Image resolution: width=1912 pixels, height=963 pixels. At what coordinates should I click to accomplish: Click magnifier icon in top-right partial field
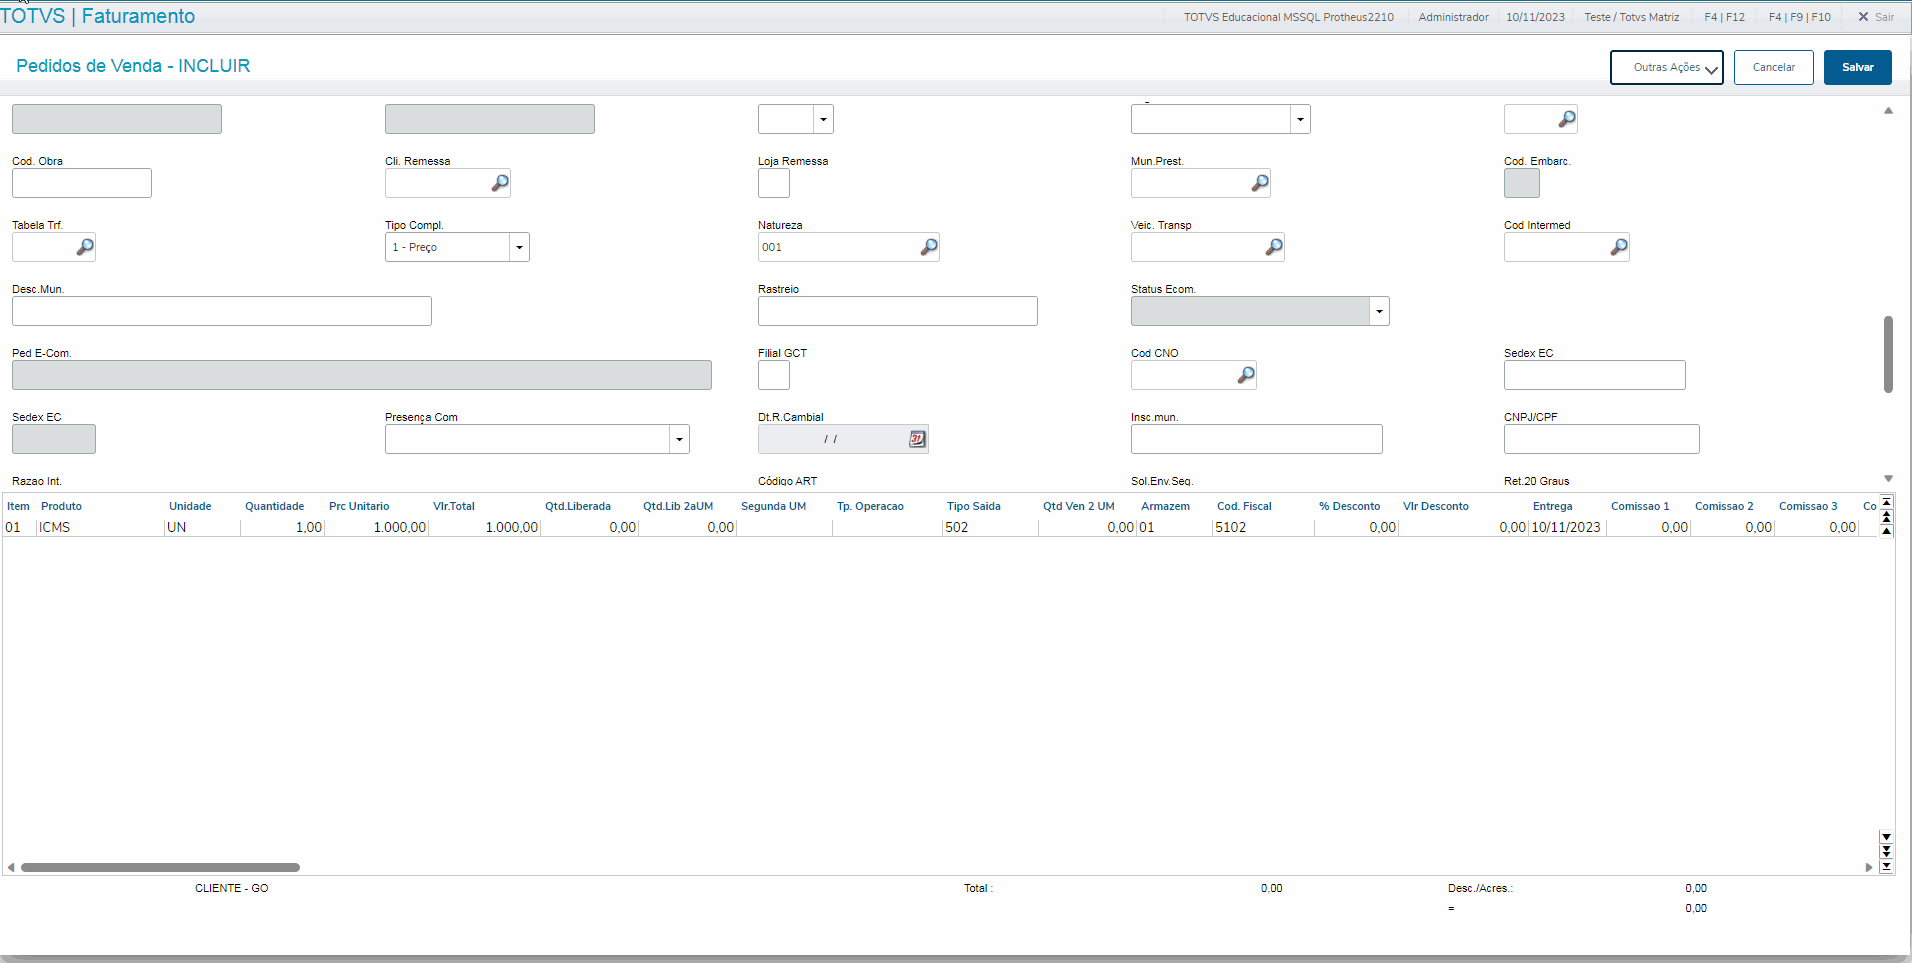1567,119
